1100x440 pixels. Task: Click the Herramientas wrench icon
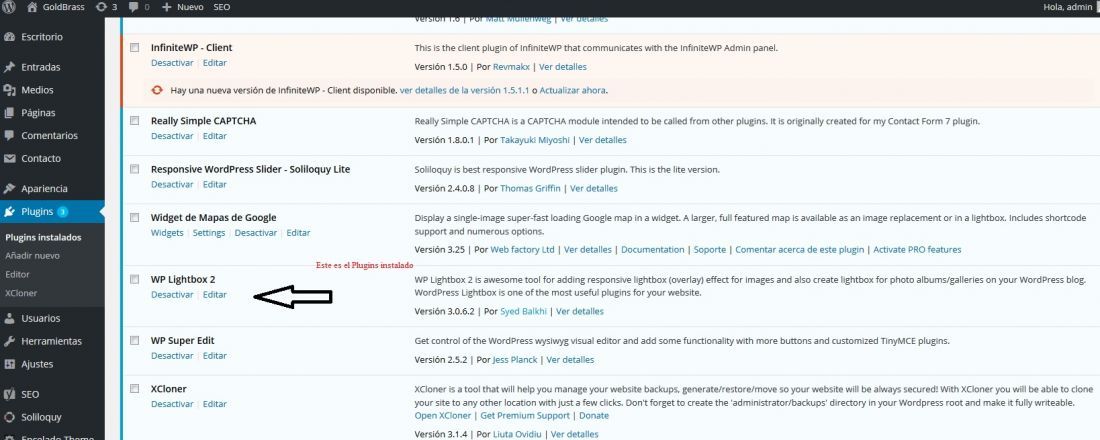(10, 341)
